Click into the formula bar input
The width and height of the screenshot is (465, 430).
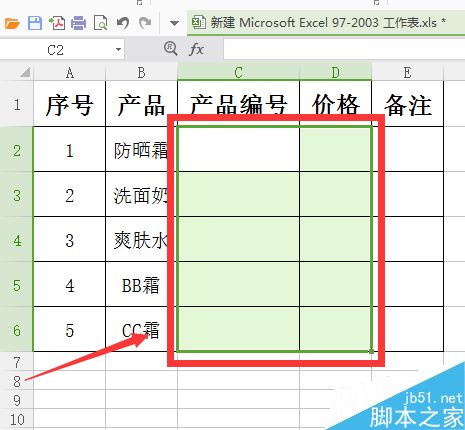[x=344, y=49]
